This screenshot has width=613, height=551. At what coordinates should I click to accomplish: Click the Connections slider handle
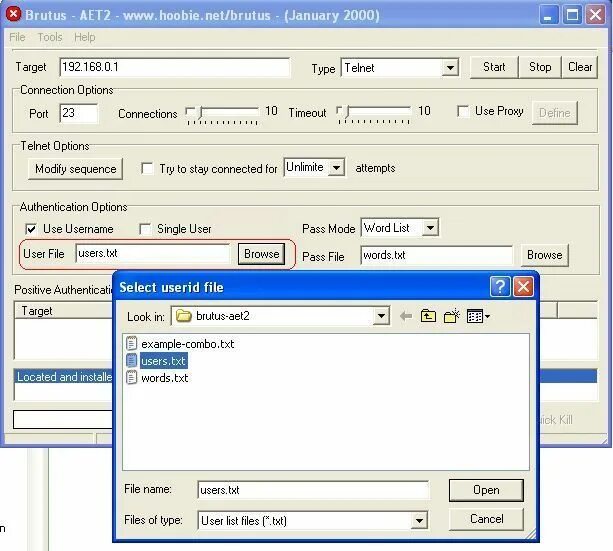point(201,113)
